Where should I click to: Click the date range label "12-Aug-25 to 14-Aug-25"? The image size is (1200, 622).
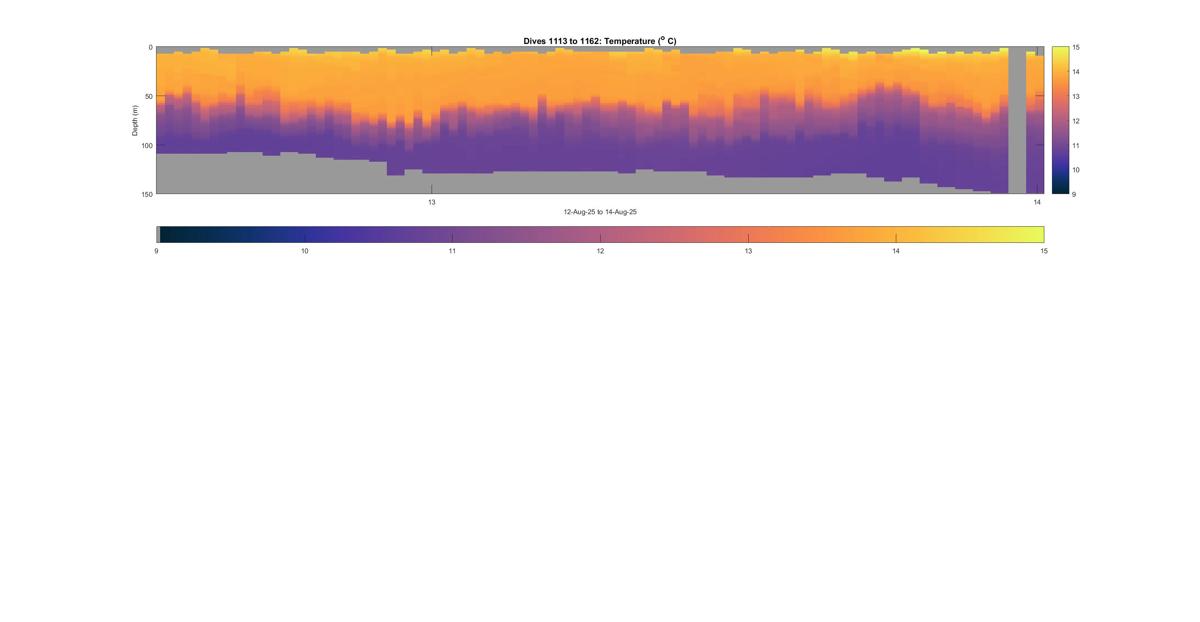coord(600,212)
